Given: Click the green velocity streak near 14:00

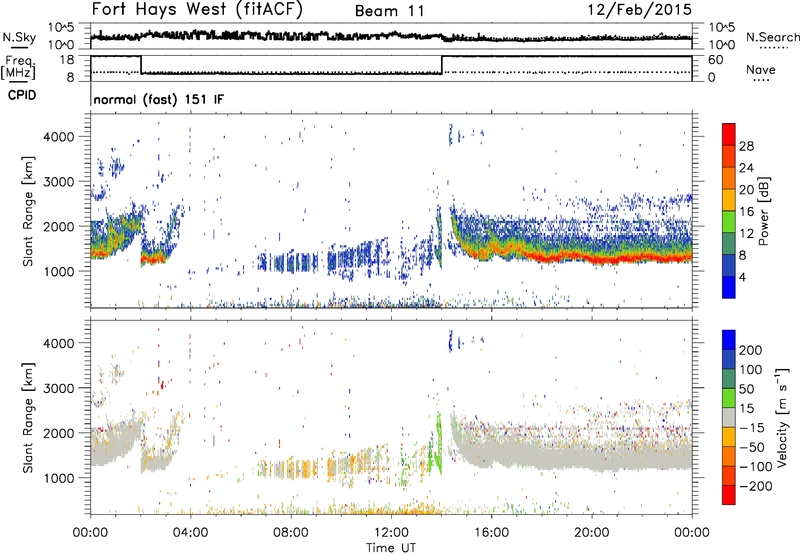Looking at the screenshot, I should tap(438, 443).
